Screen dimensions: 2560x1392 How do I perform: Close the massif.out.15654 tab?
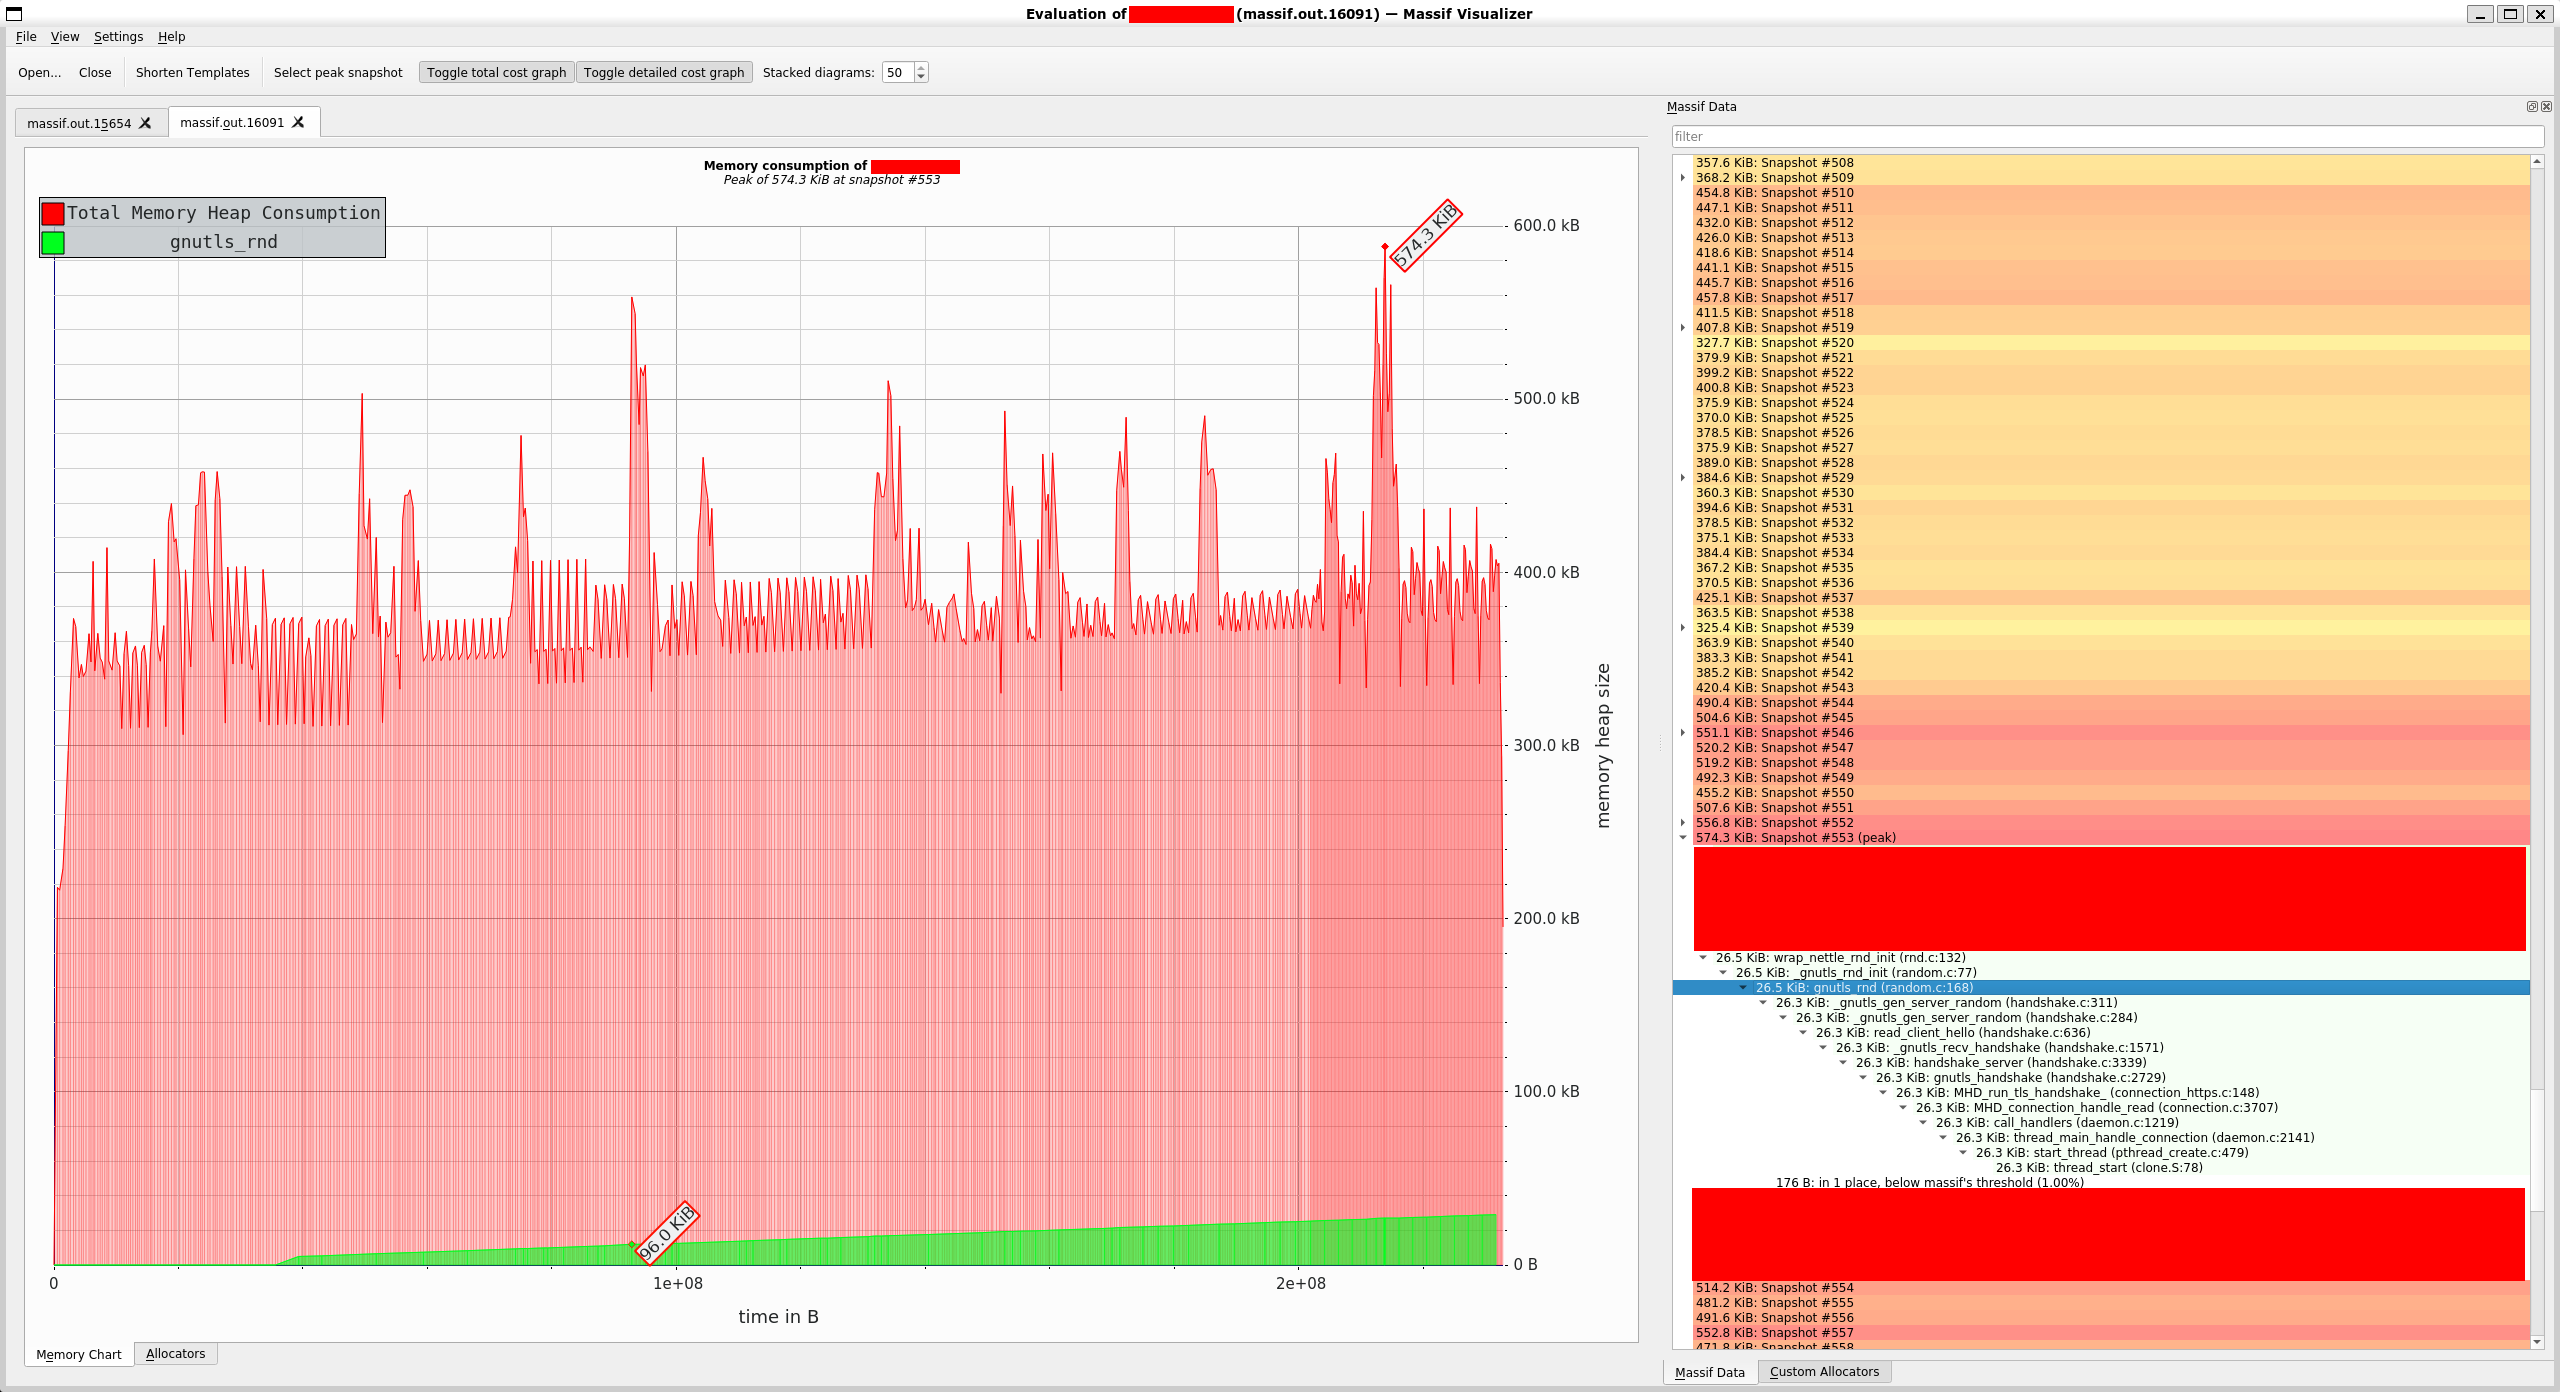coord(145,123)
